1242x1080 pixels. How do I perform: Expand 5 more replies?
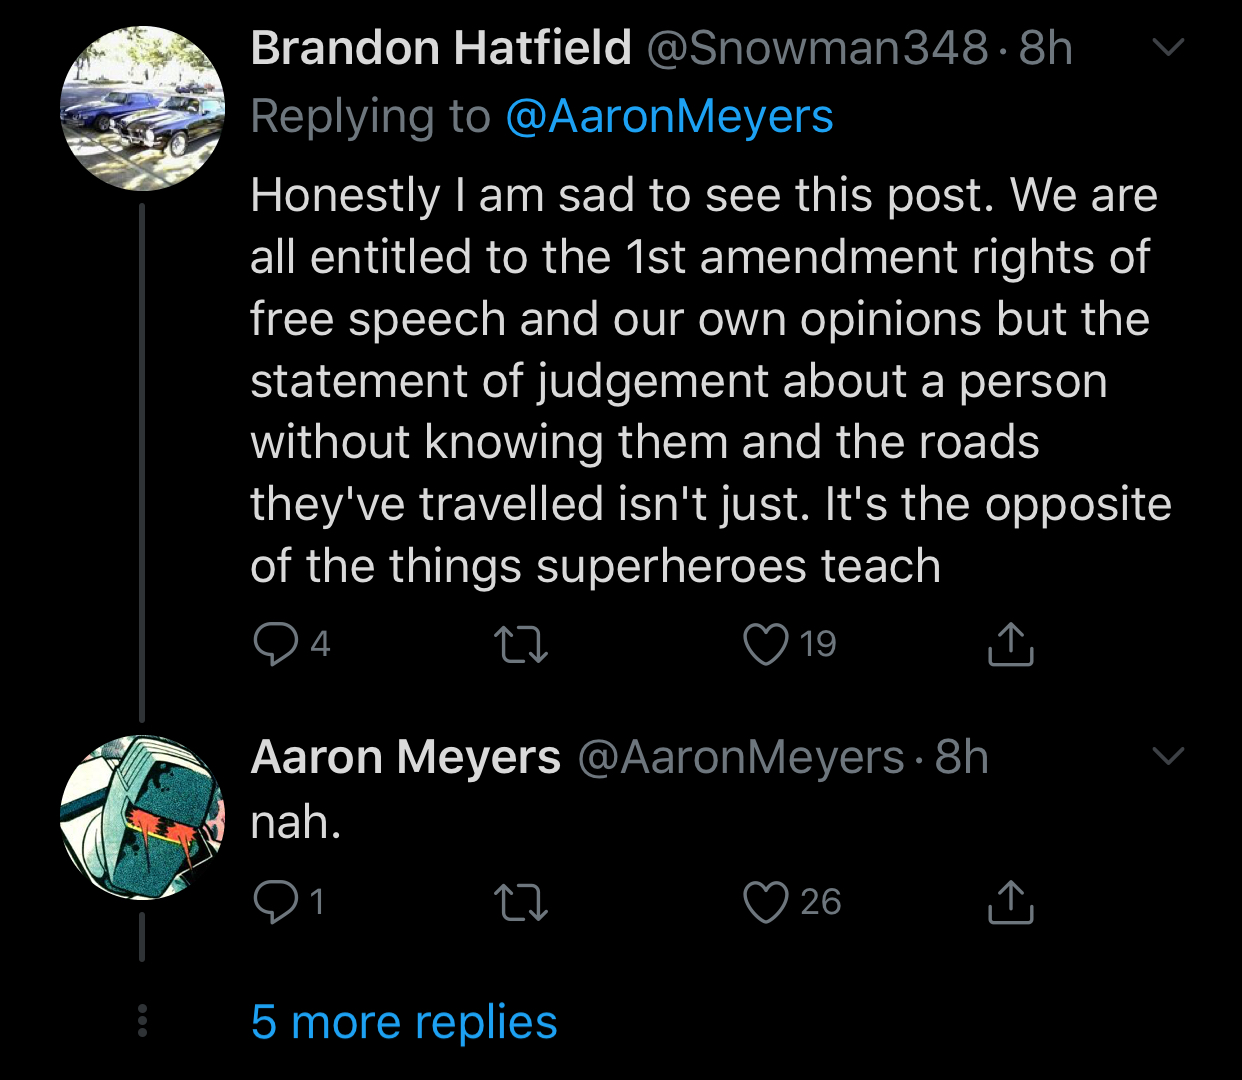click(404, 1022)
